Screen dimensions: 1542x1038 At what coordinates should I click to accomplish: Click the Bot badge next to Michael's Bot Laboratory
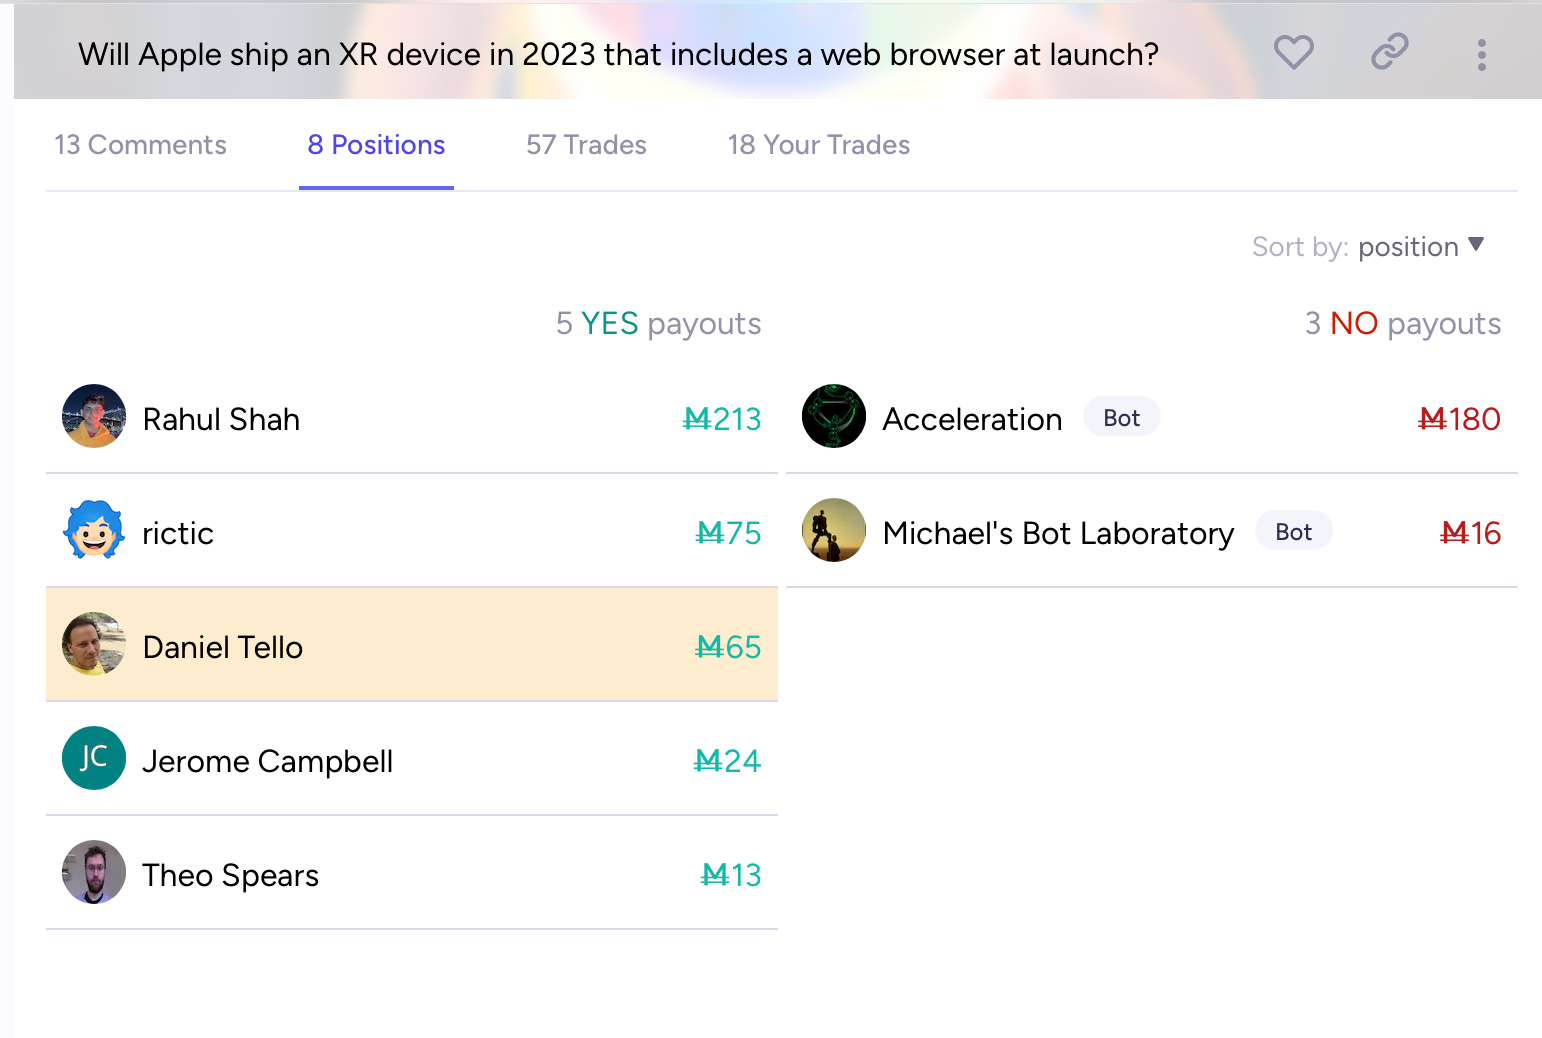(x=1294, y=532)
